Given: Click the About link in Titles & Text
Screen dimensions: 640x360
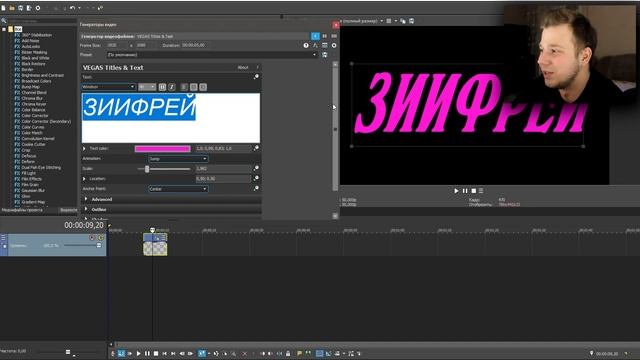Looking at the screenshot, I should 243,67.
